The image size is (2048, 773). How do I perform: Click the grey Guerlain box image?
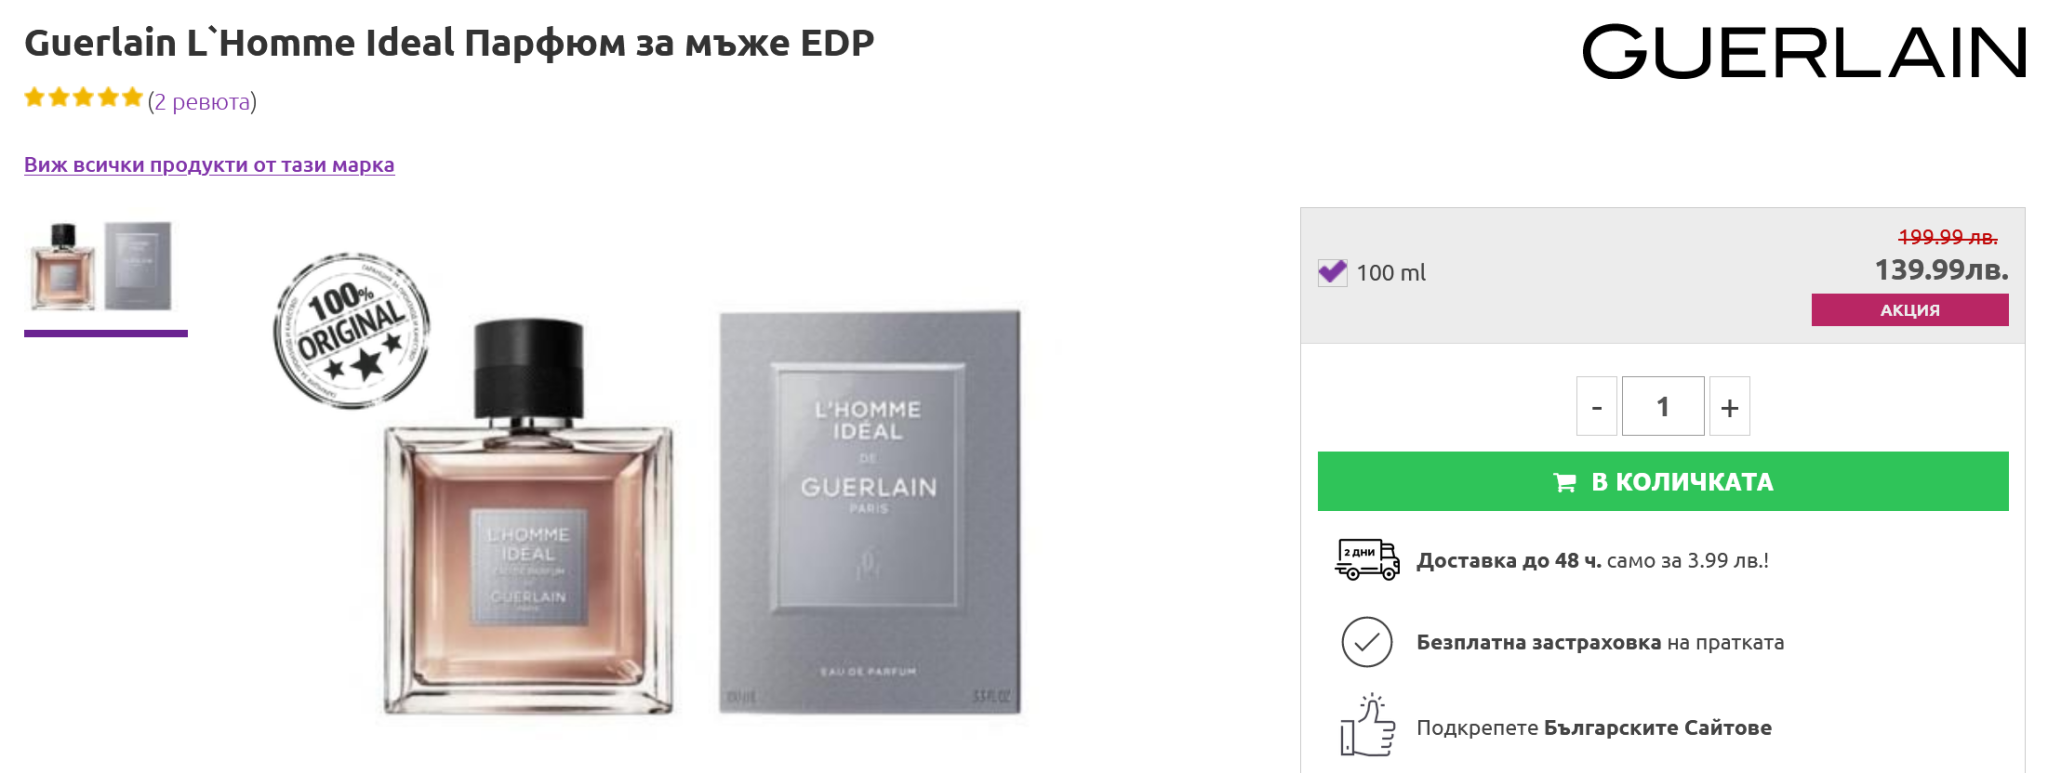[x=869, y=512]
